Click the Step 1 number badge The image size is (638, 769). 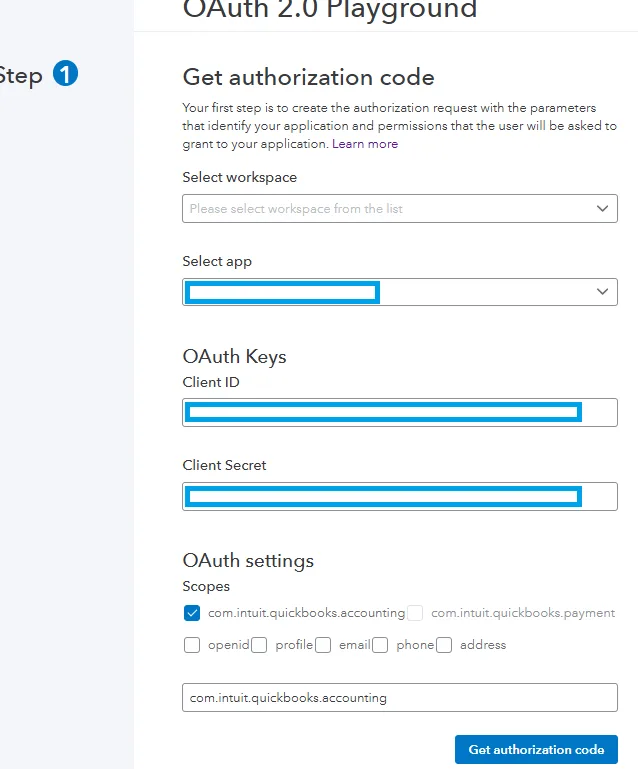[x=65, y=74]
